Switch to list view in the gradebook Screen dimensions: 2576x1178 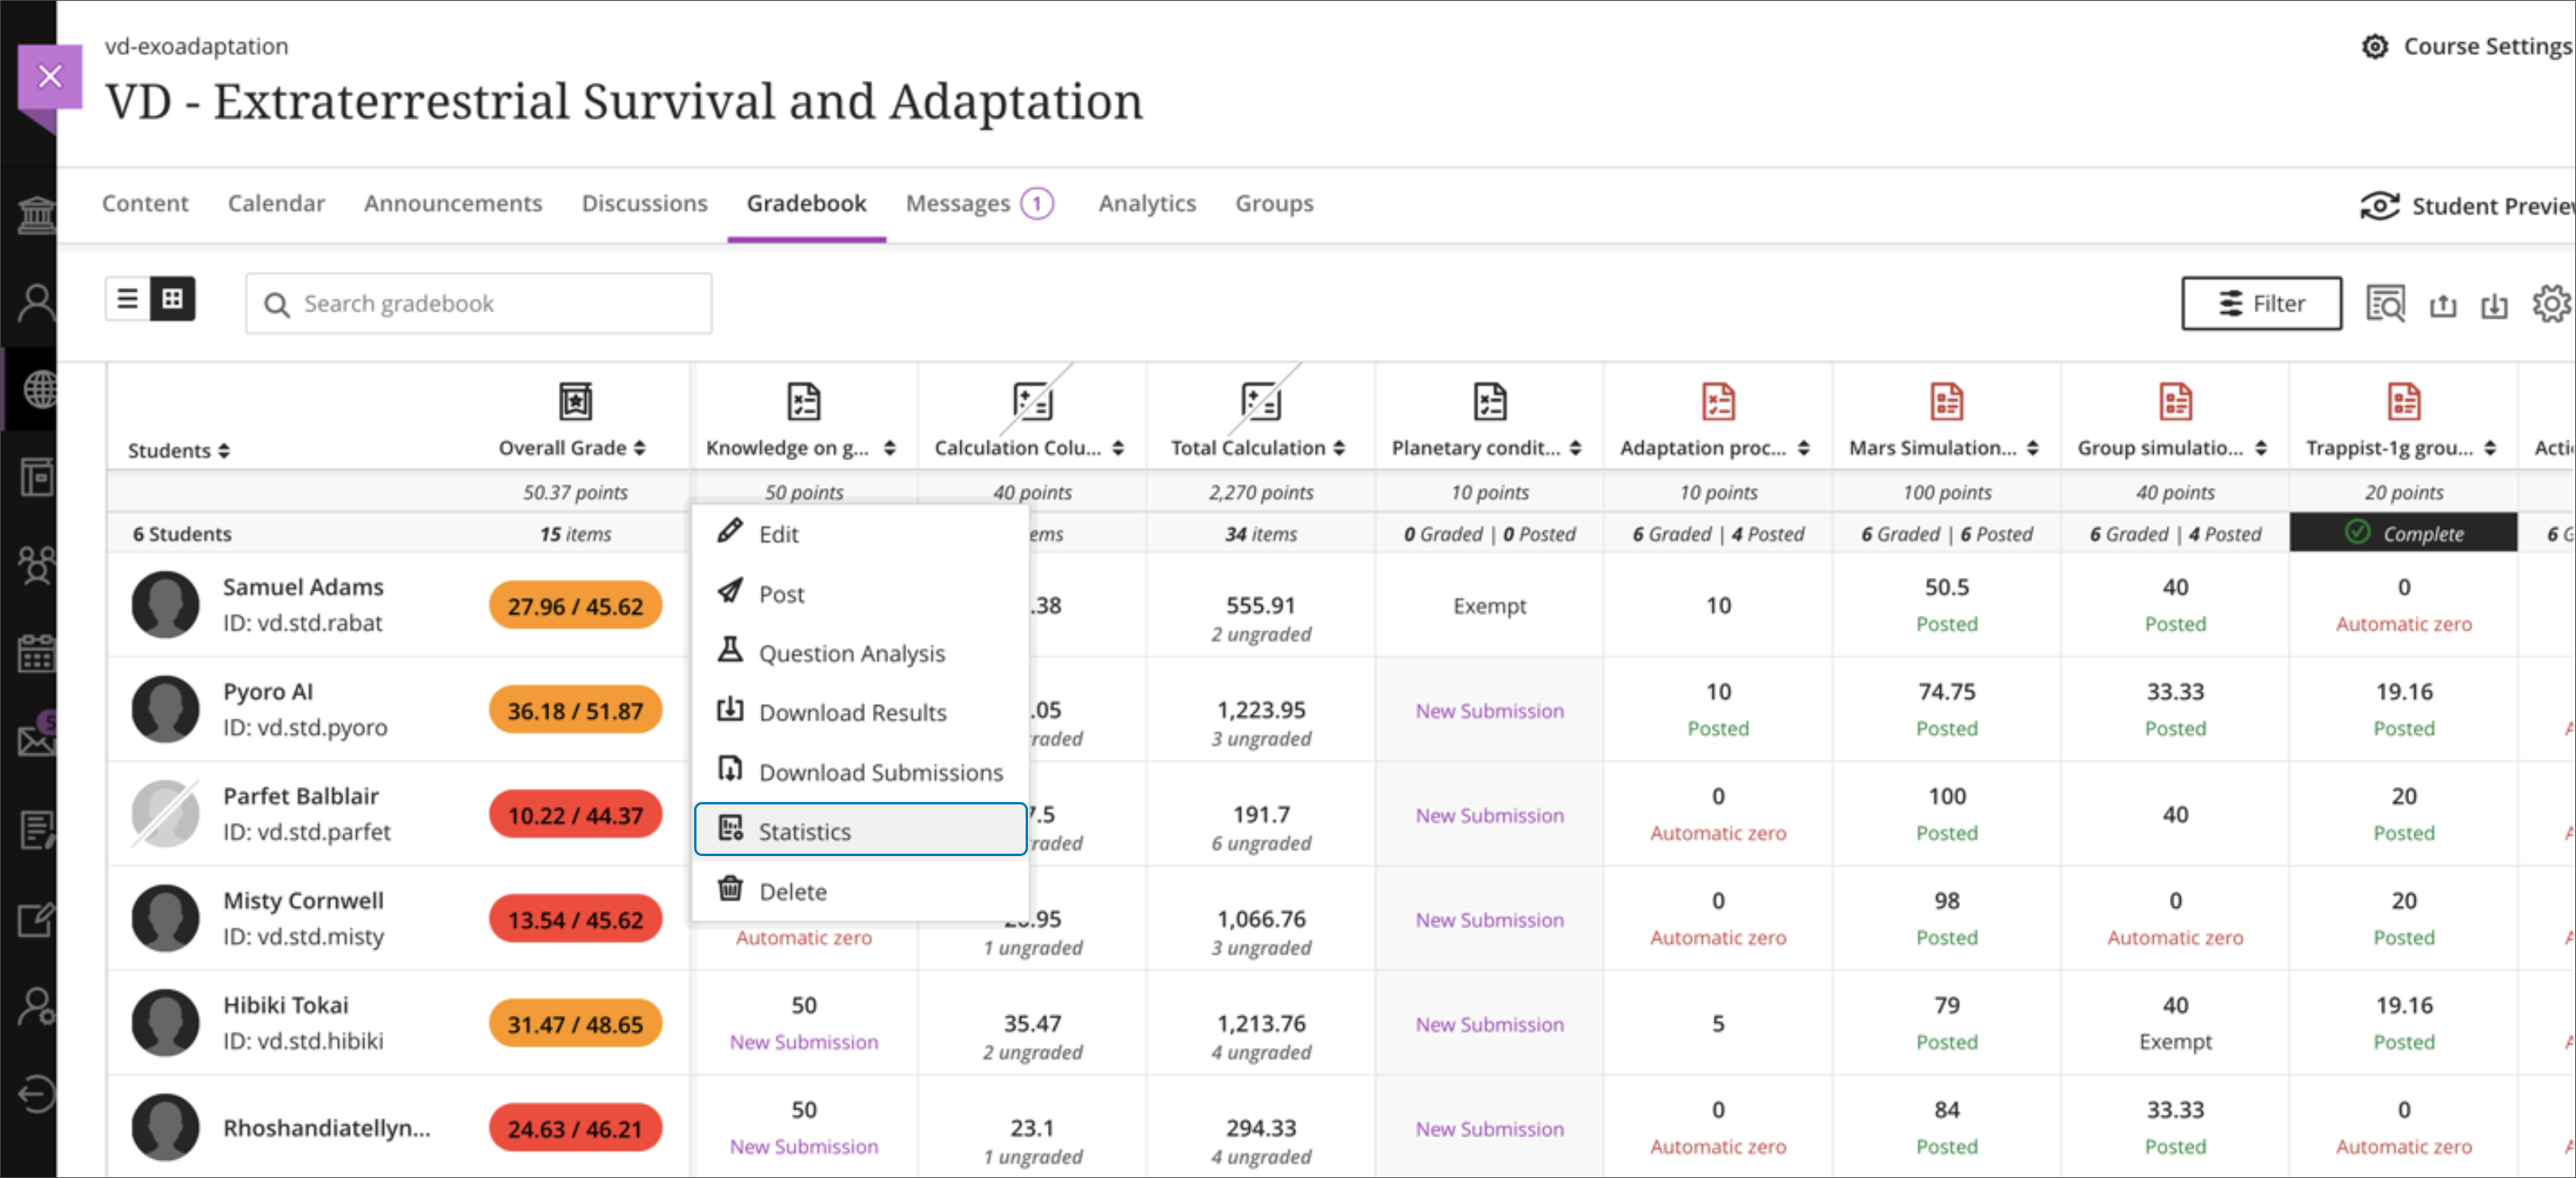click(x=128, y=298)
